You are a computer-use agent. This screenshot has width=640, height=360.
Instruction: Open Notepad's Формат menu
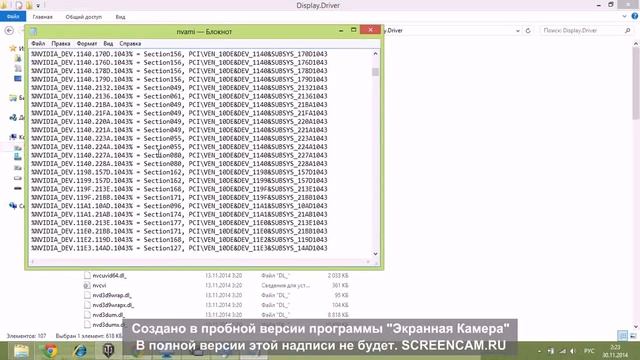point(87,43)
